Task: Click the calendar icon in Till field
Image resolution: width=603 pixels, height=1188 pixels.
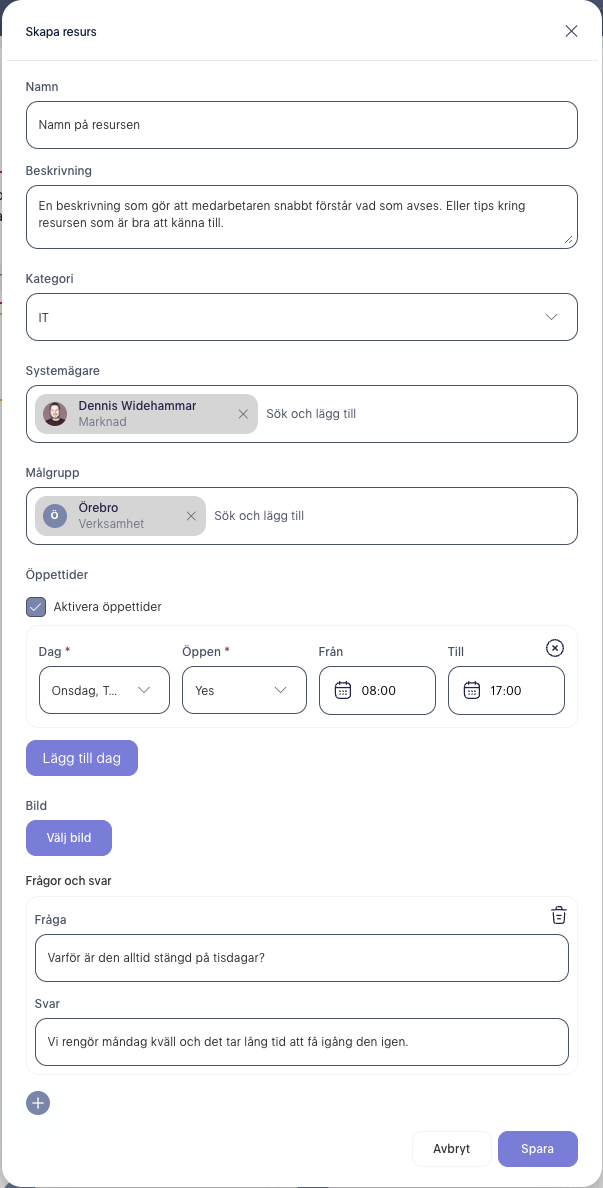Action: pyautogui.click(x=472, y=690)
